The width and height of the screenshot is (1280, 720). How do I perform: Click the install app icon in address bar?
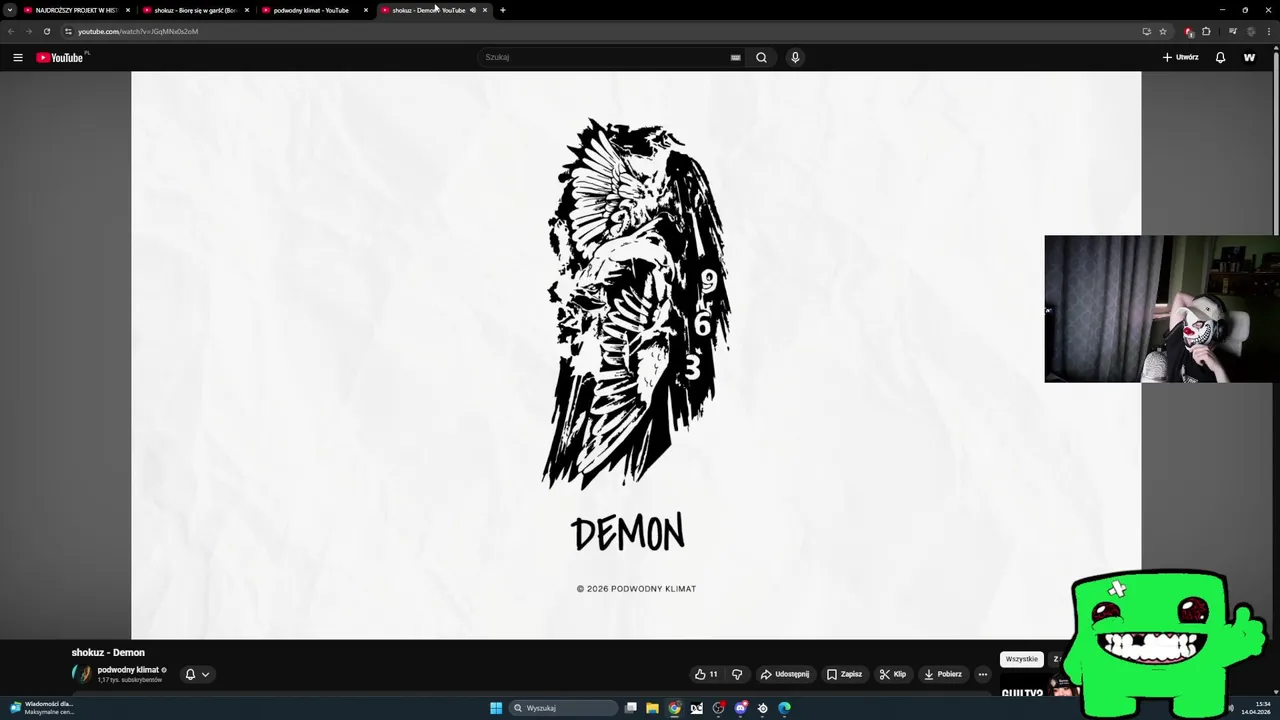coord(1147,31)
